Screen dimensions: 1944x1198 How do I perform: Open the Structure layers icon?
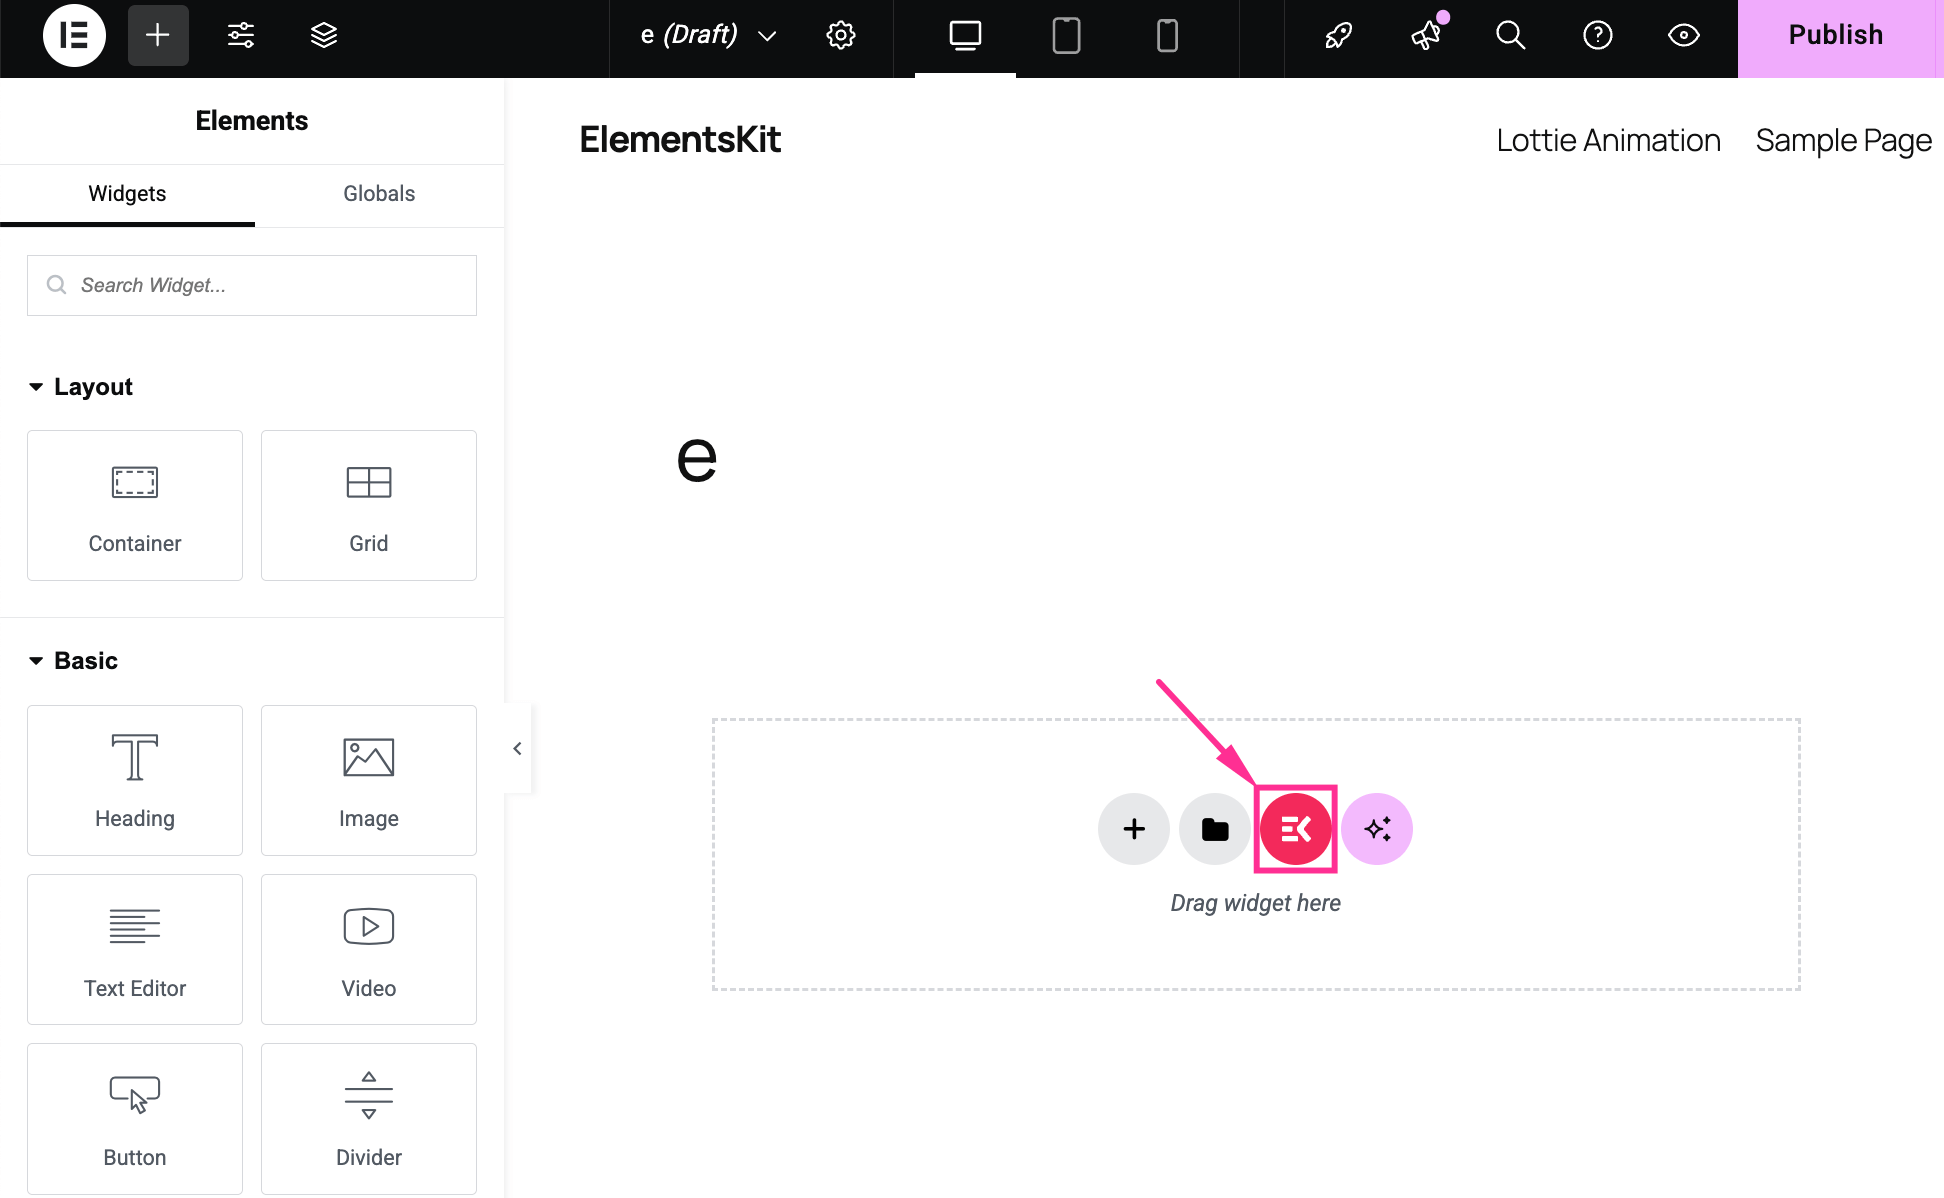[323, 36]
